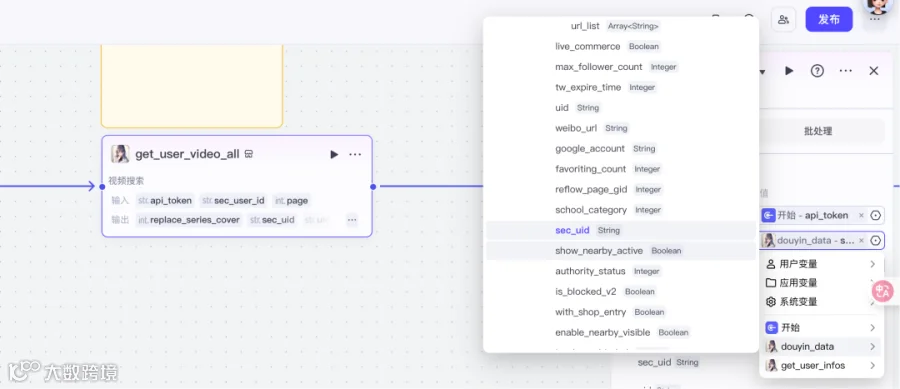900x389 pixels.
Task: Run the node from side panel
Action: [789, 71]
